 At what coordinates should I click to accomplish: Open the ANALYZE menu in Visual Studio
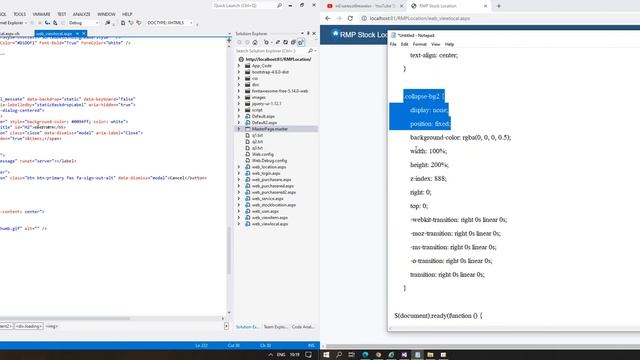pos(81,14)
